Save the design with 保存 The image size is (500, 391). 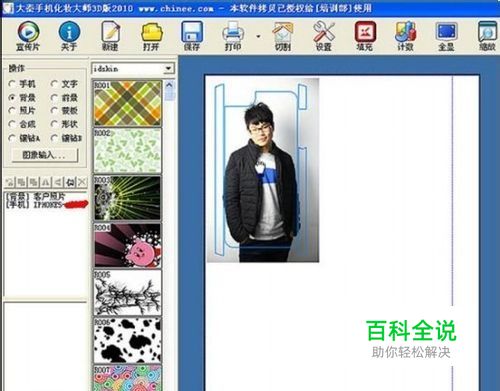(x=192, y=36)
